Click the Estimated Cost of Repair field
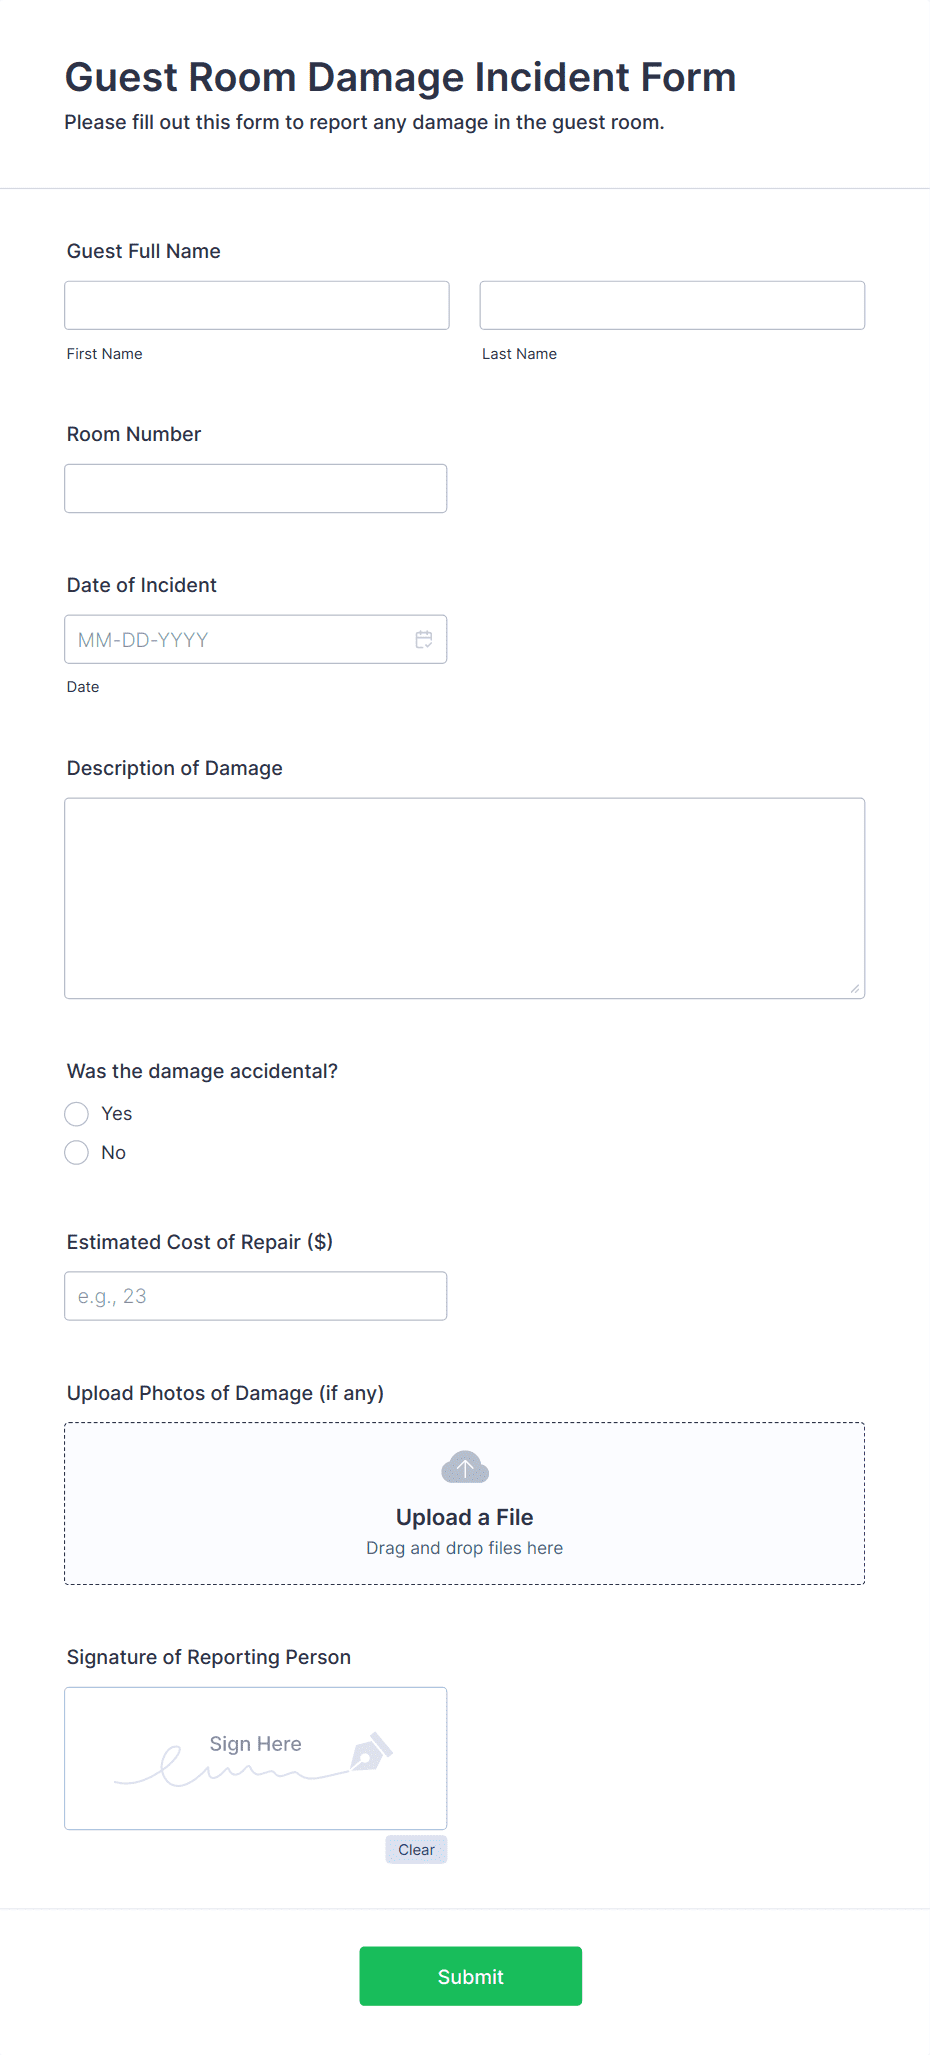The image size is (930, 2055). tap(255, 1295)
